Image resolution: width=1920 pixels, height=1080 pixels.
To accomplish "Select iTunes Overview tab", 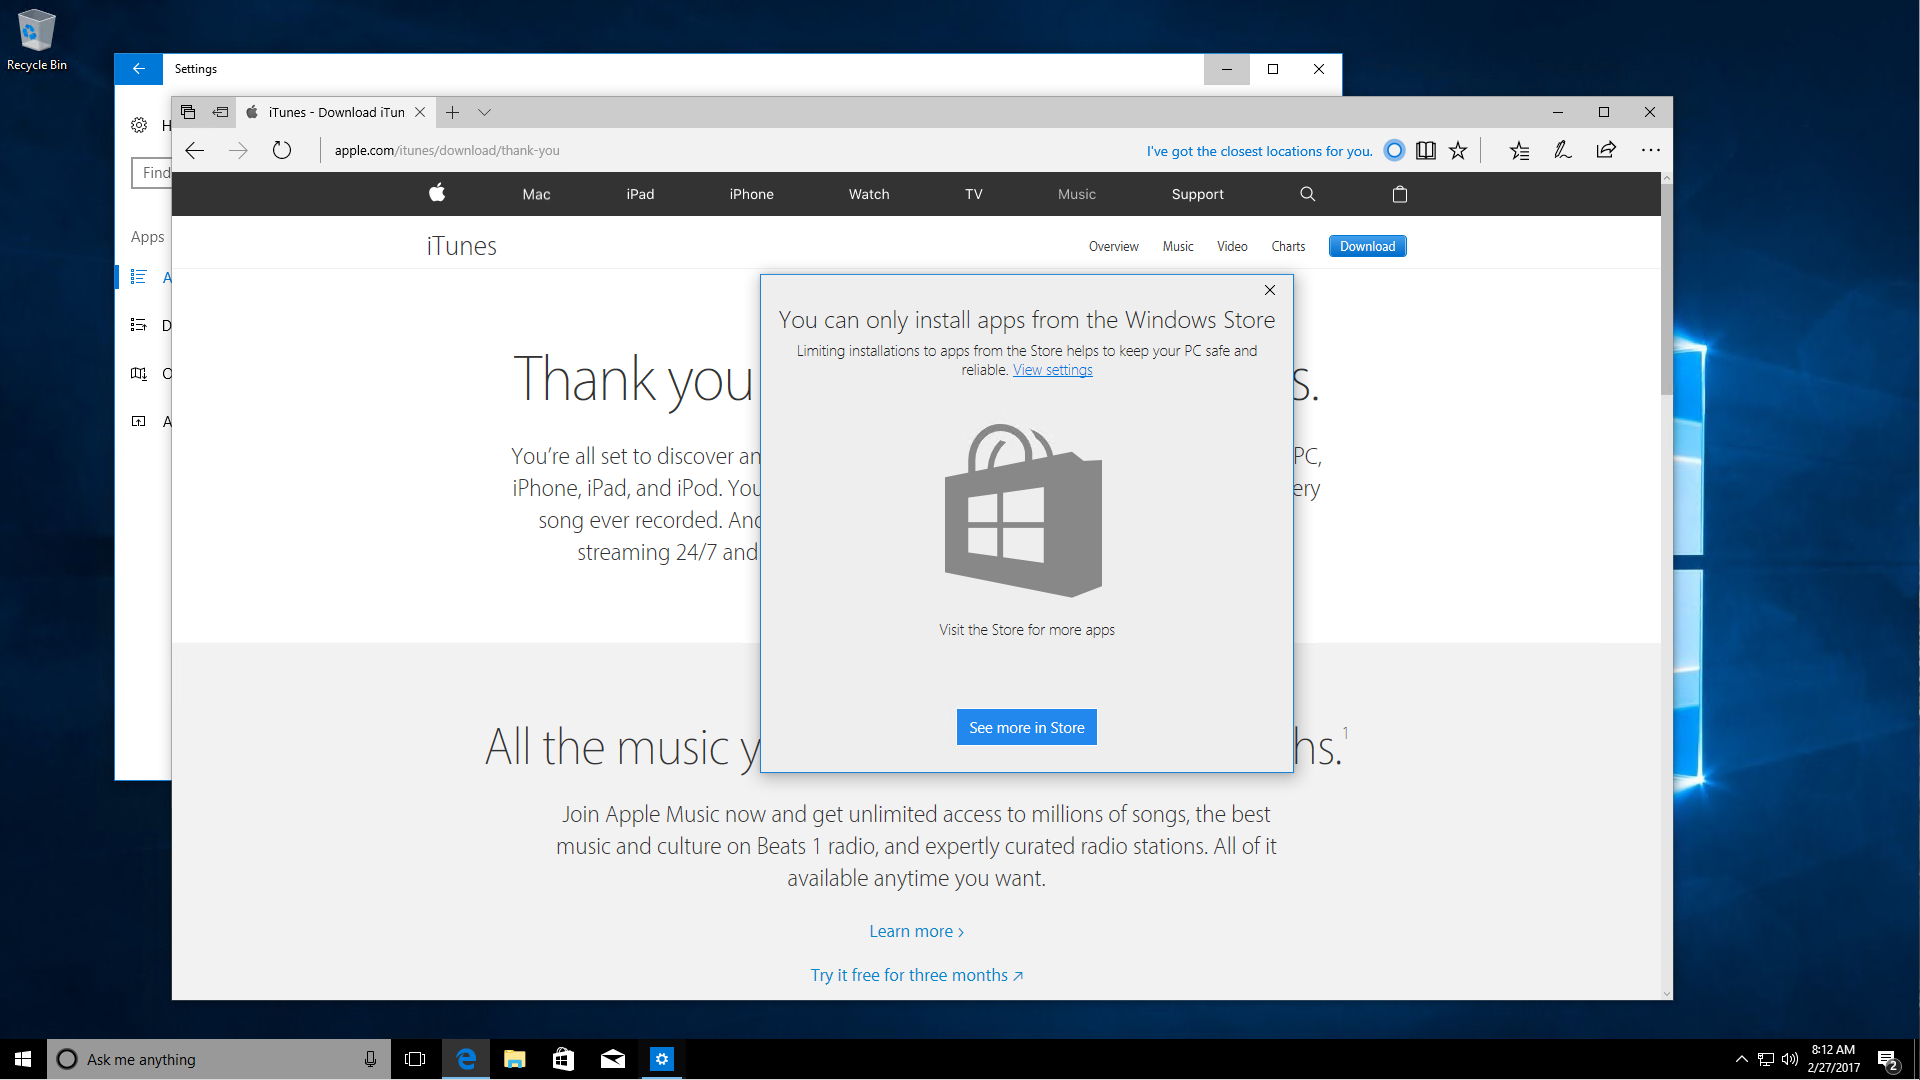I will point(1113,246).
